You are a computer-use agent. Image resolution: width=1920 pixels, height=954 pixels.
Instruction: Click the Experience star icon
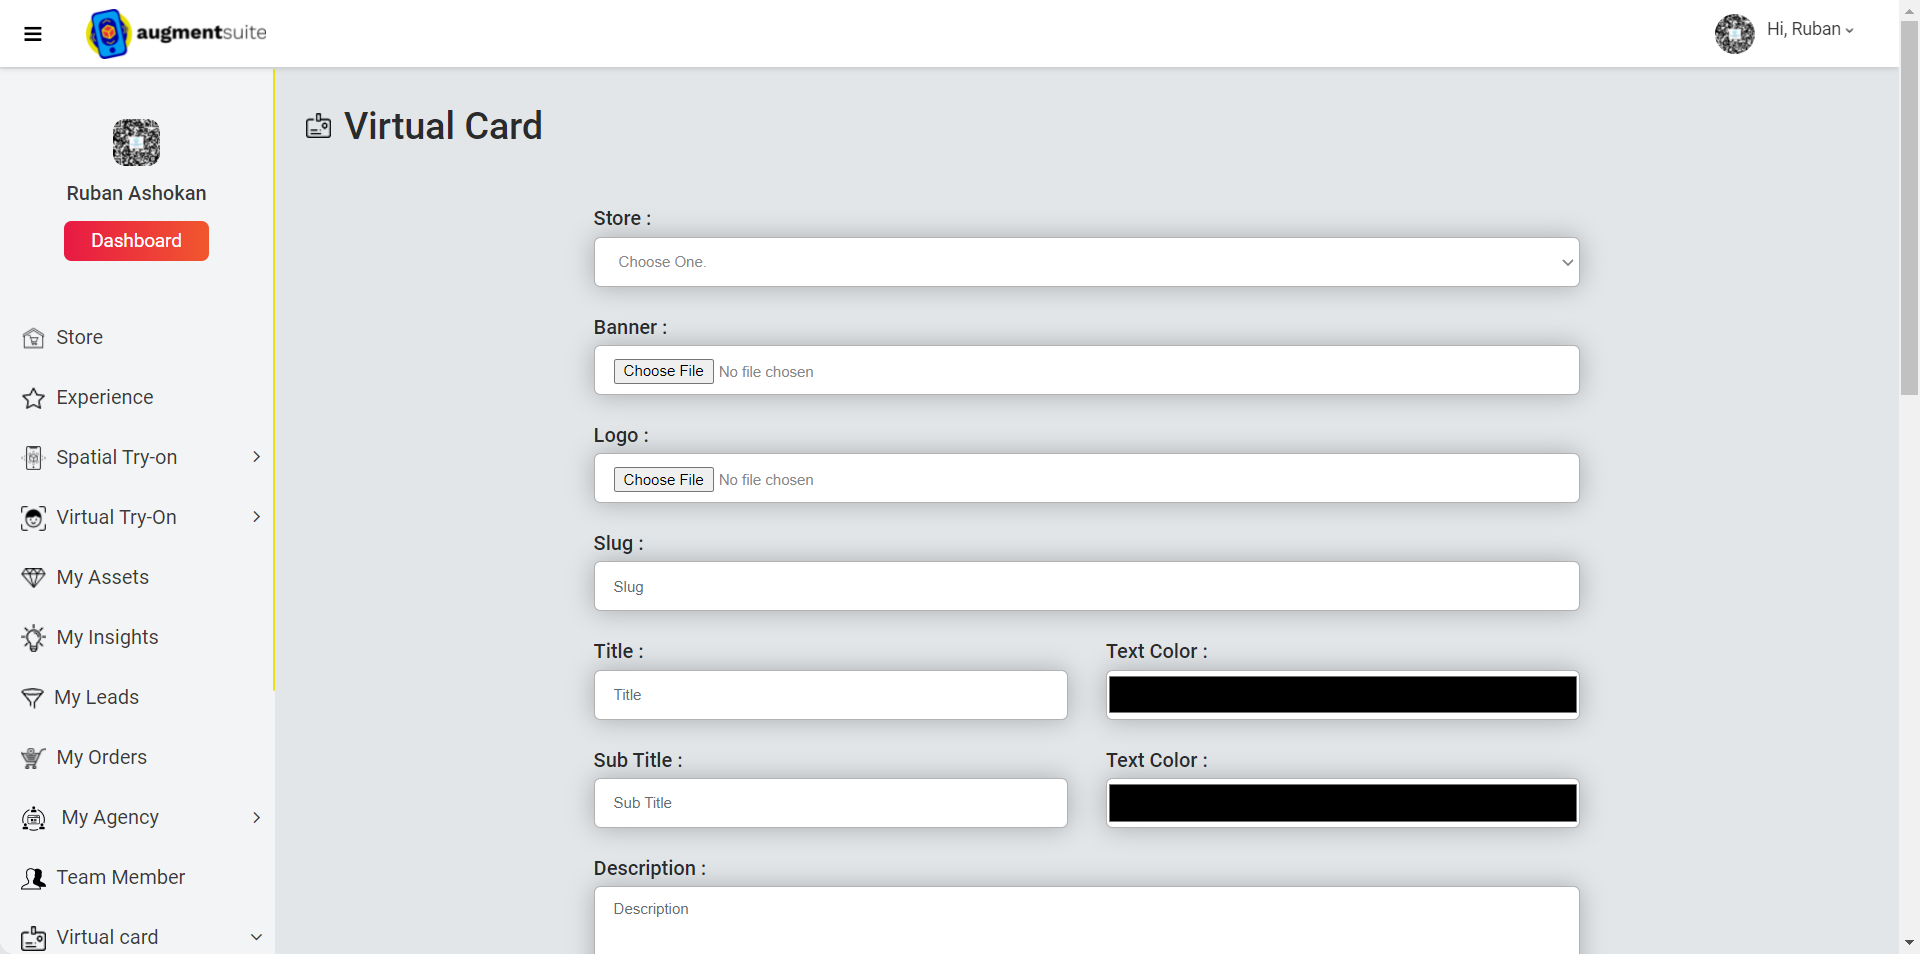click(x=33, y=398)
